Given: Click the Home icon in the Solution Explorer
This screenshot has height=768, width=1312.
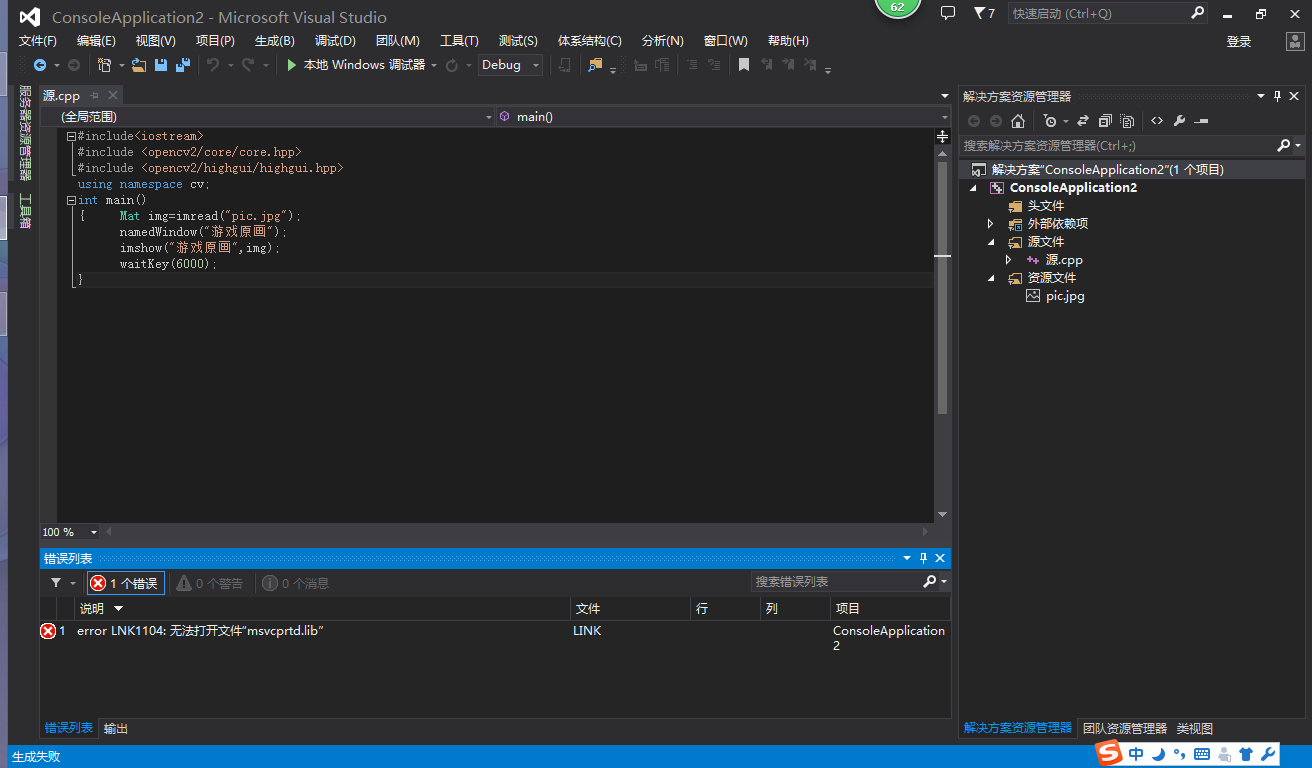Looking at the screenshot, I should pyautogui.click(x=1018, y=121).
